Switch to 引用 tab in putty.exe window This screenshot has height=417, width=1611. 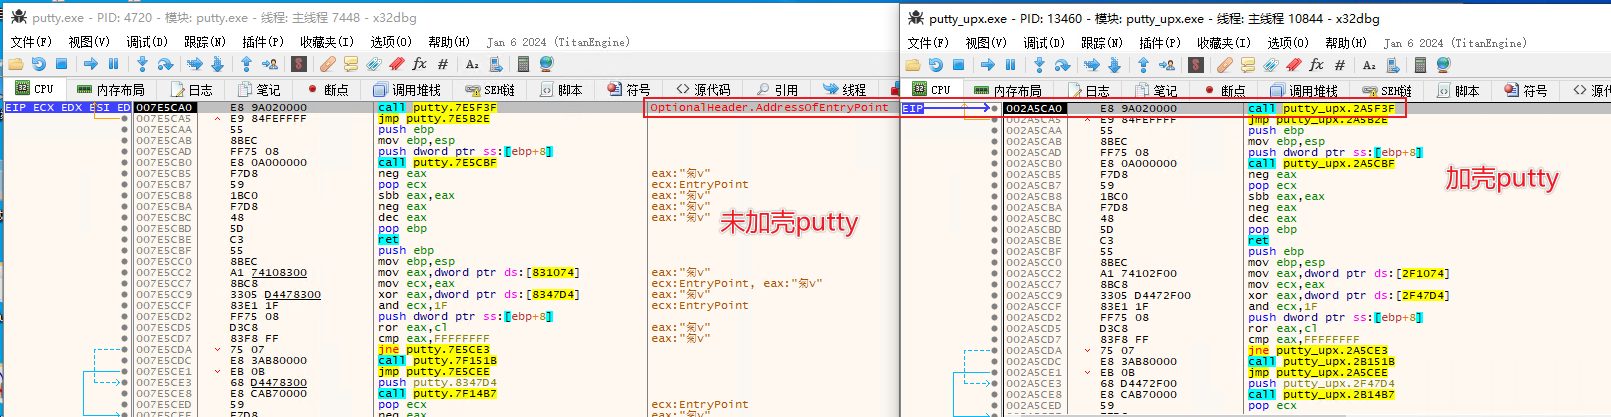[x=777, y=89]
